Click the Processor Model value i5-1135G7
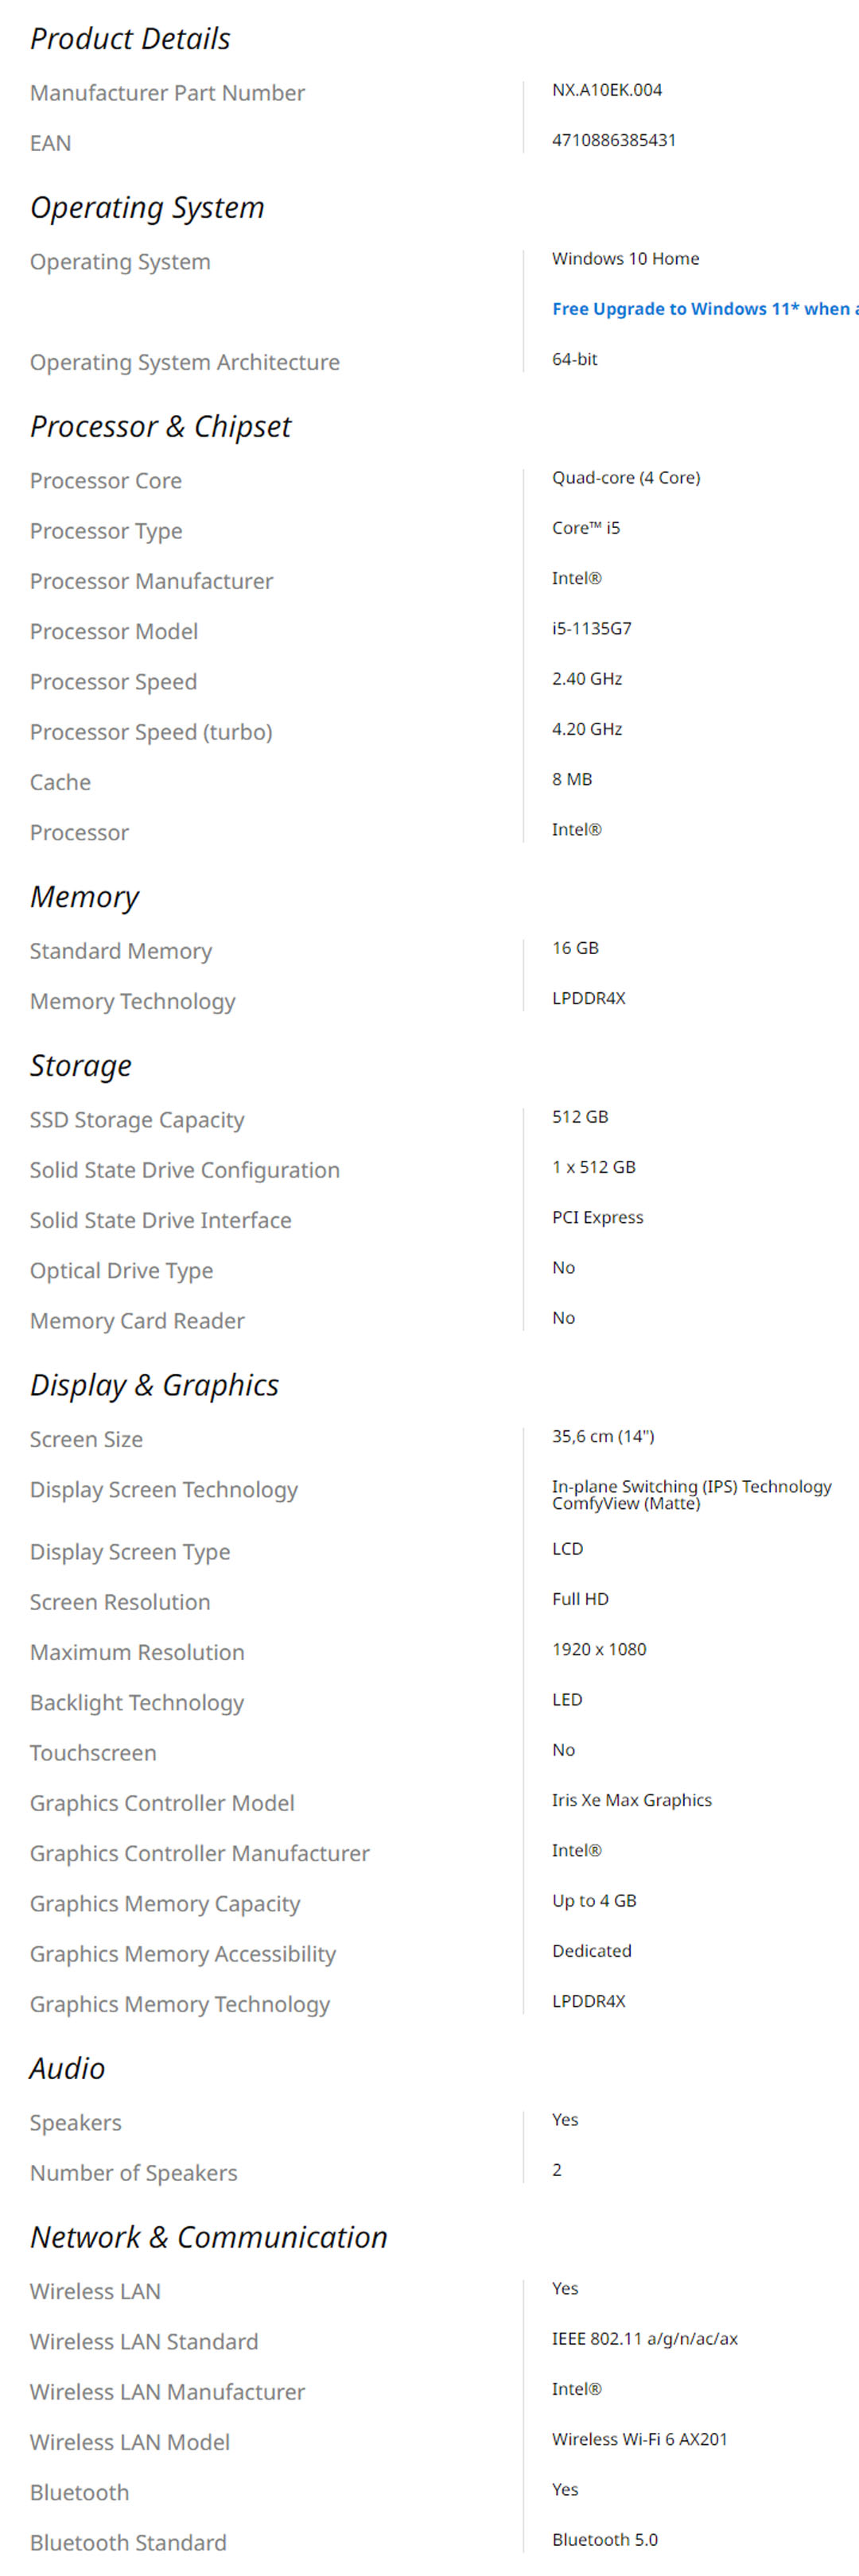 click(x=592, y=628)
